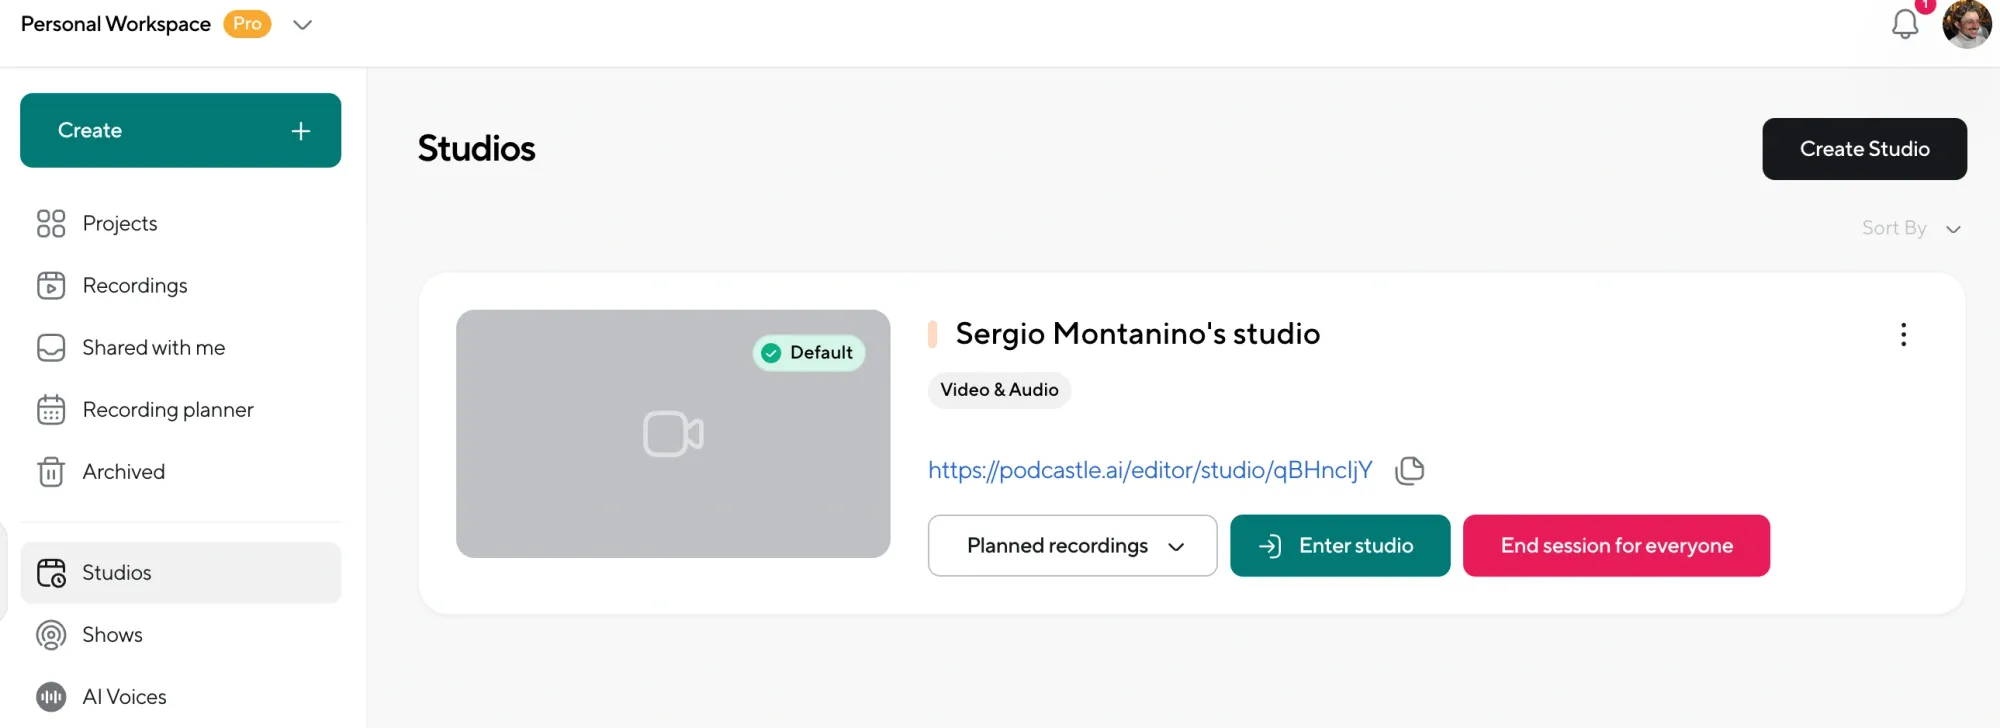Click Personal Workspace name
Image resolution: width=2000 pixels, height=728 pixels.
(x=116, y=24)
